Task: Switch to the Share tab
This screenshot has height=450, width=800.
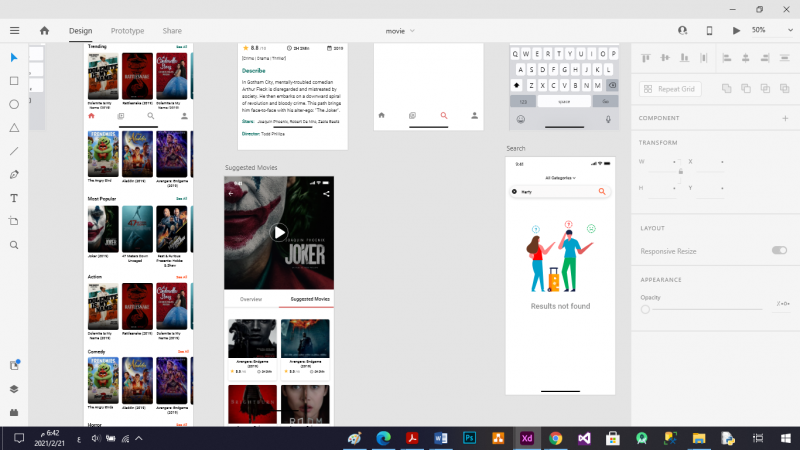Action: tap(172, 31)
